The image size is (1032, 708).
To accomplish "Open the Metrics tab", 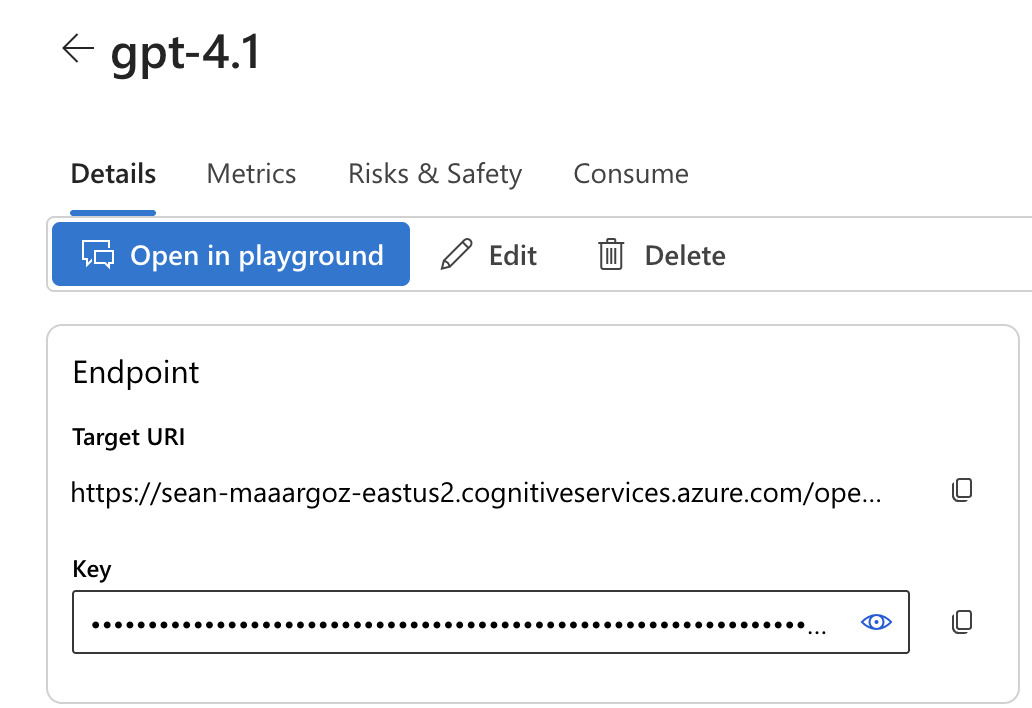I will [x=251, y=174].
